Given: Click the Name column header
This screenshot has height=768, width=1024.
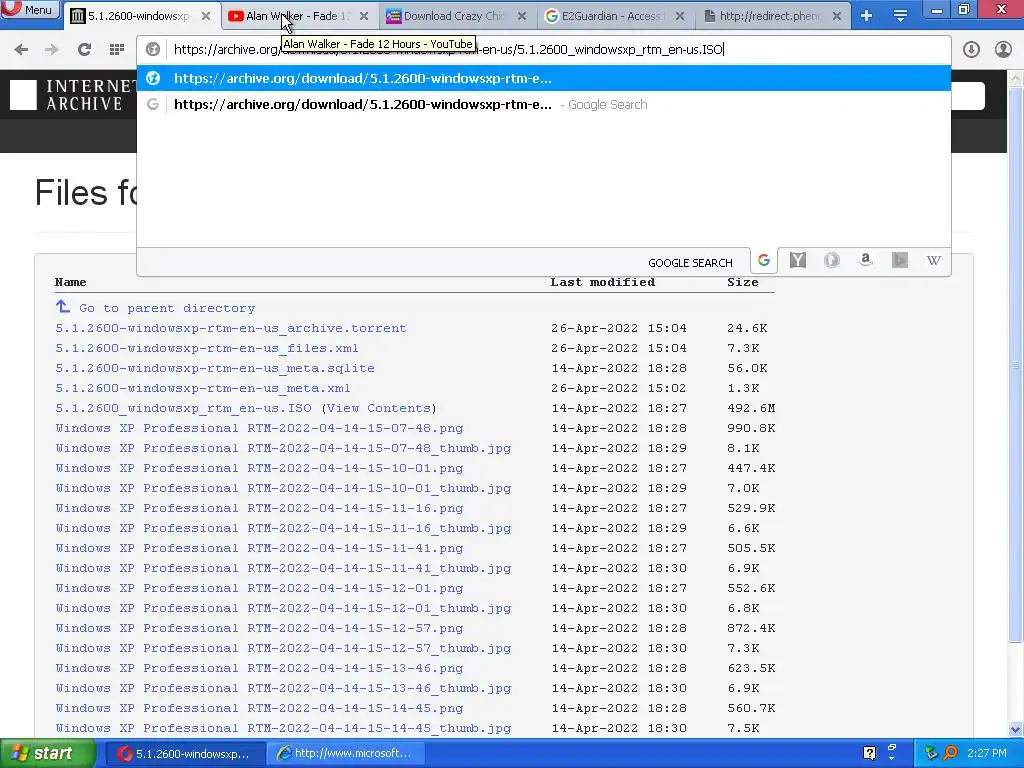Looking at the screenshot, I should pyautogui.click(x=71, y=282).
